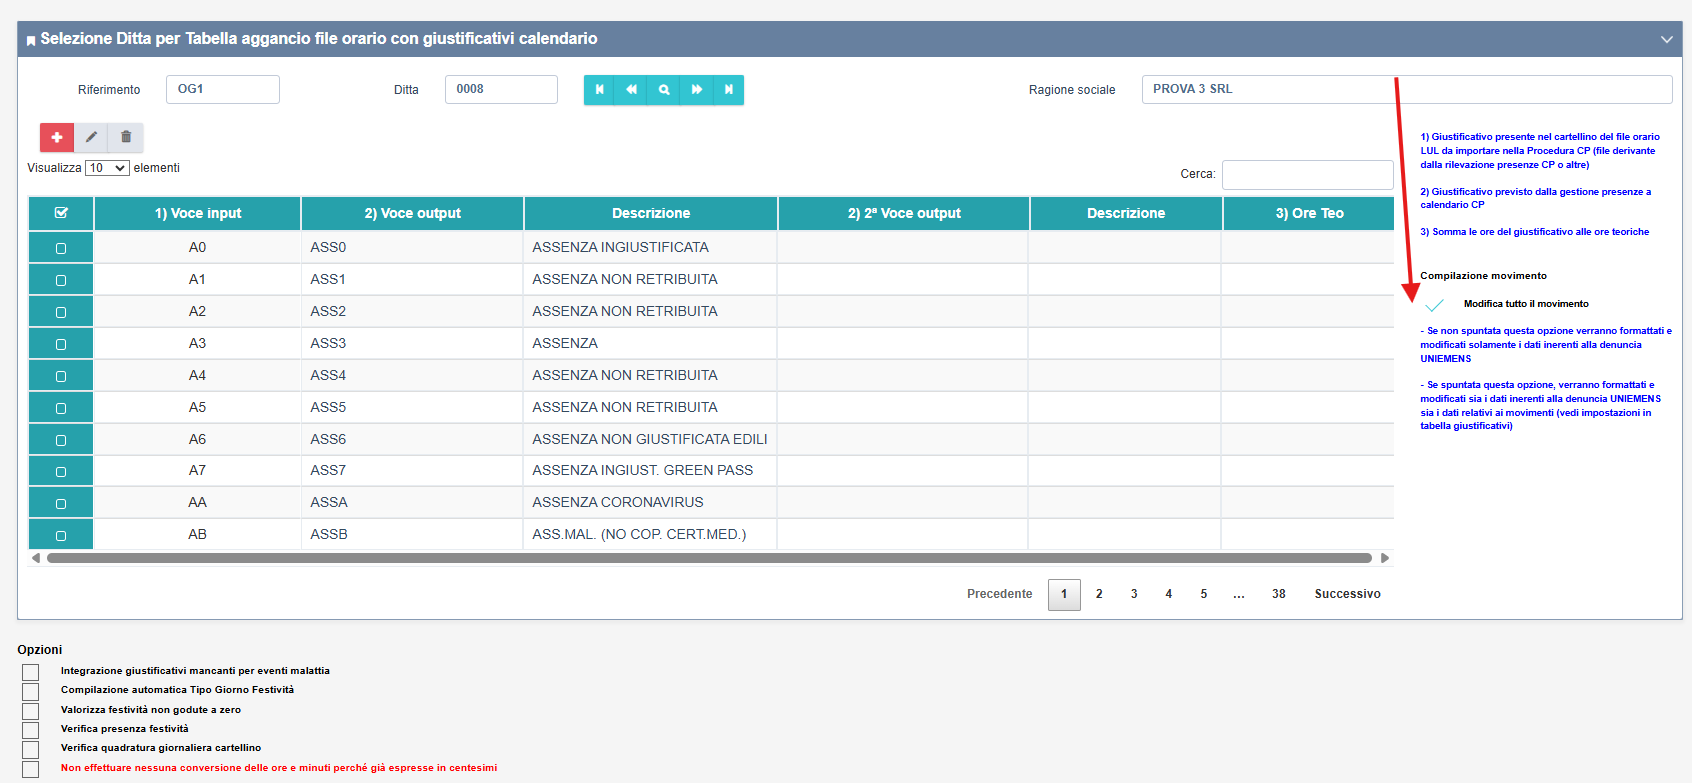Select the AA row checkbox

coord(61,503)
